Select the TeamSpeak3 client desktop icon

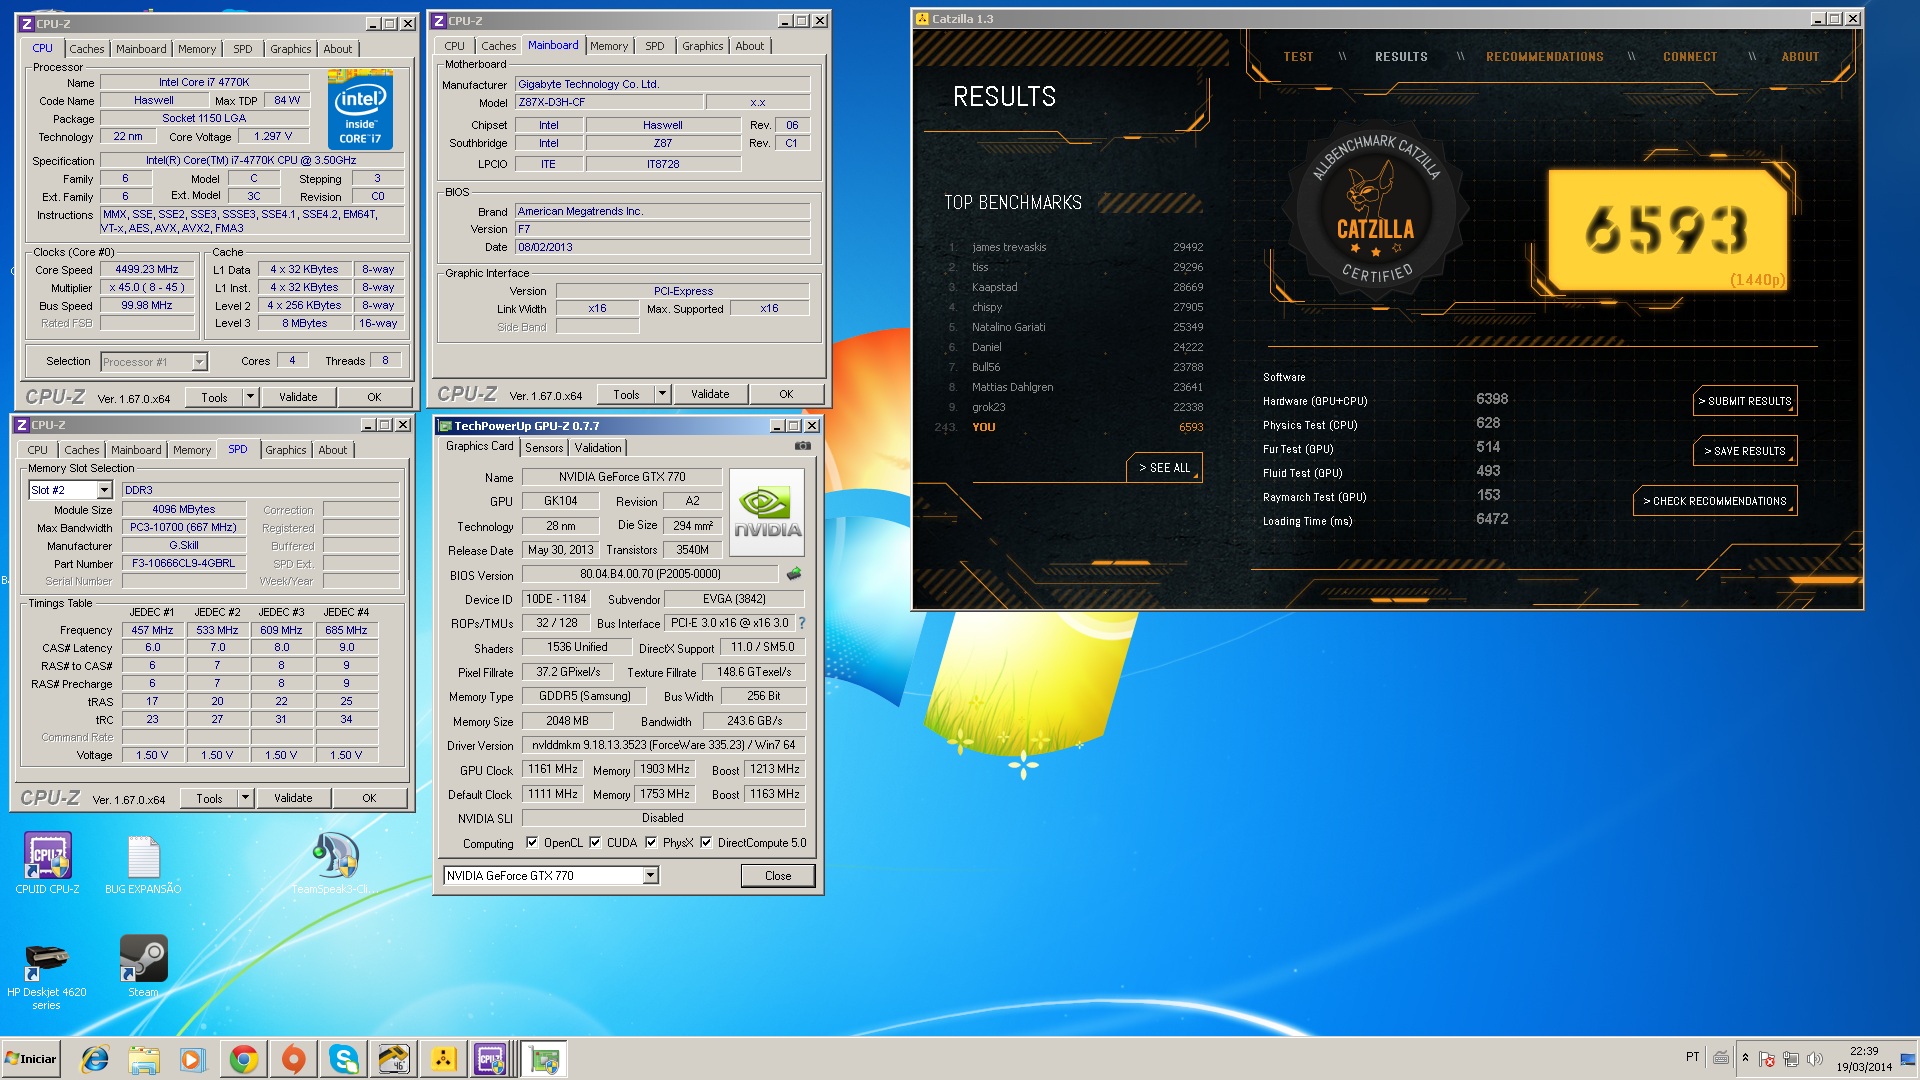pyautogui.click(x=334, y=863)
